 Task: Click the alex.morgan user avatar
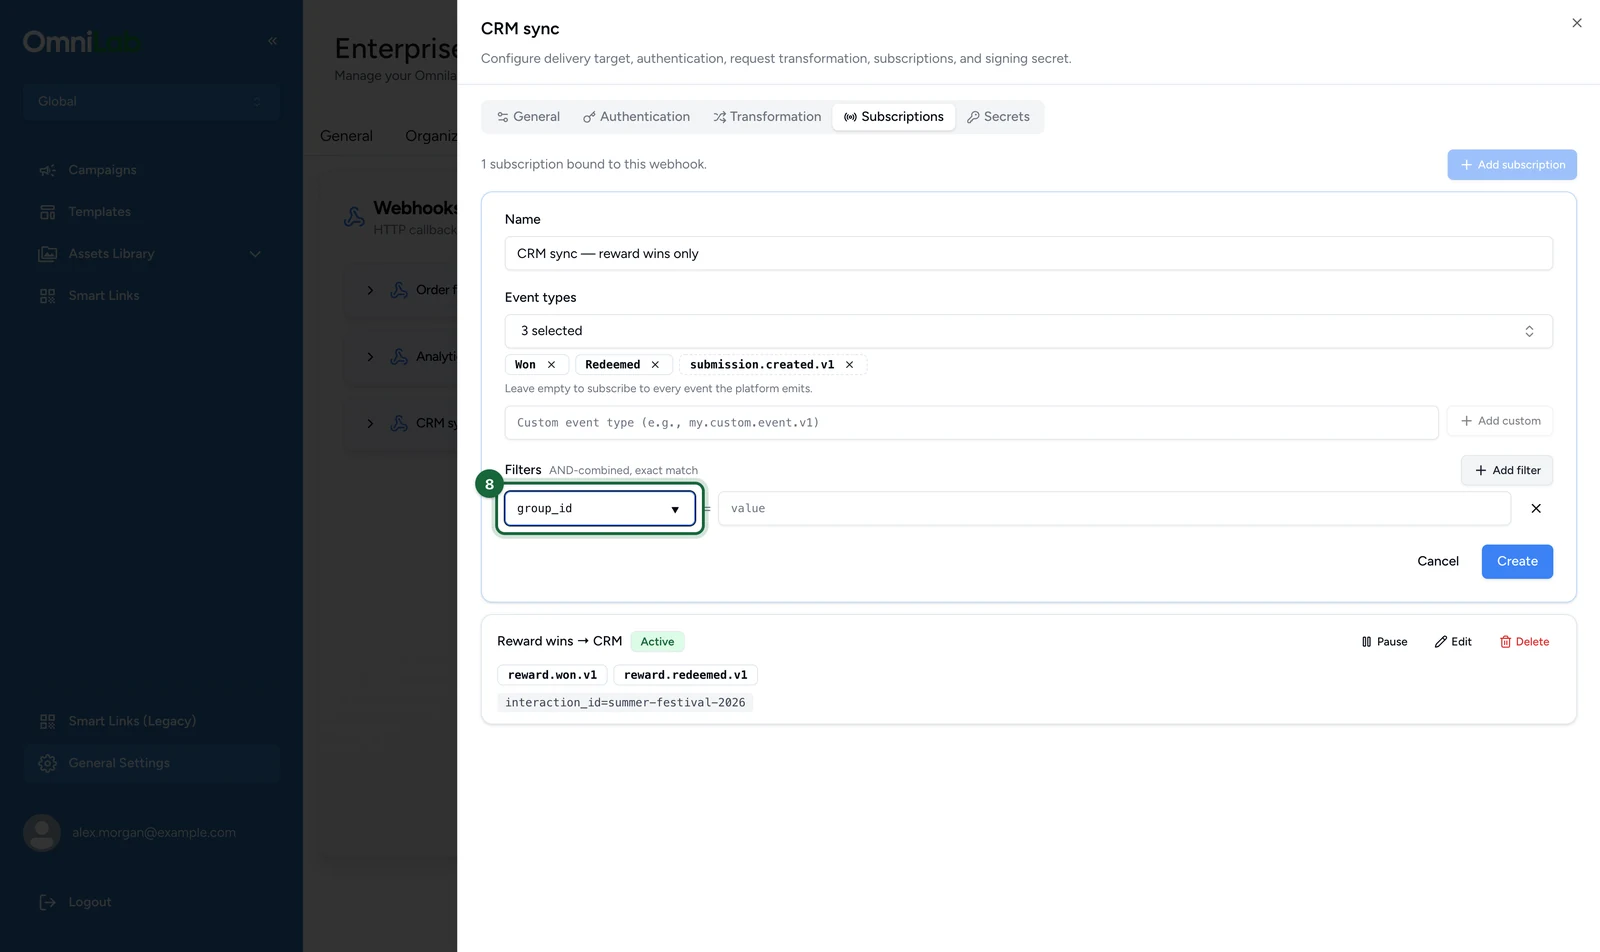pyautogui.click(x=42, y=833)
